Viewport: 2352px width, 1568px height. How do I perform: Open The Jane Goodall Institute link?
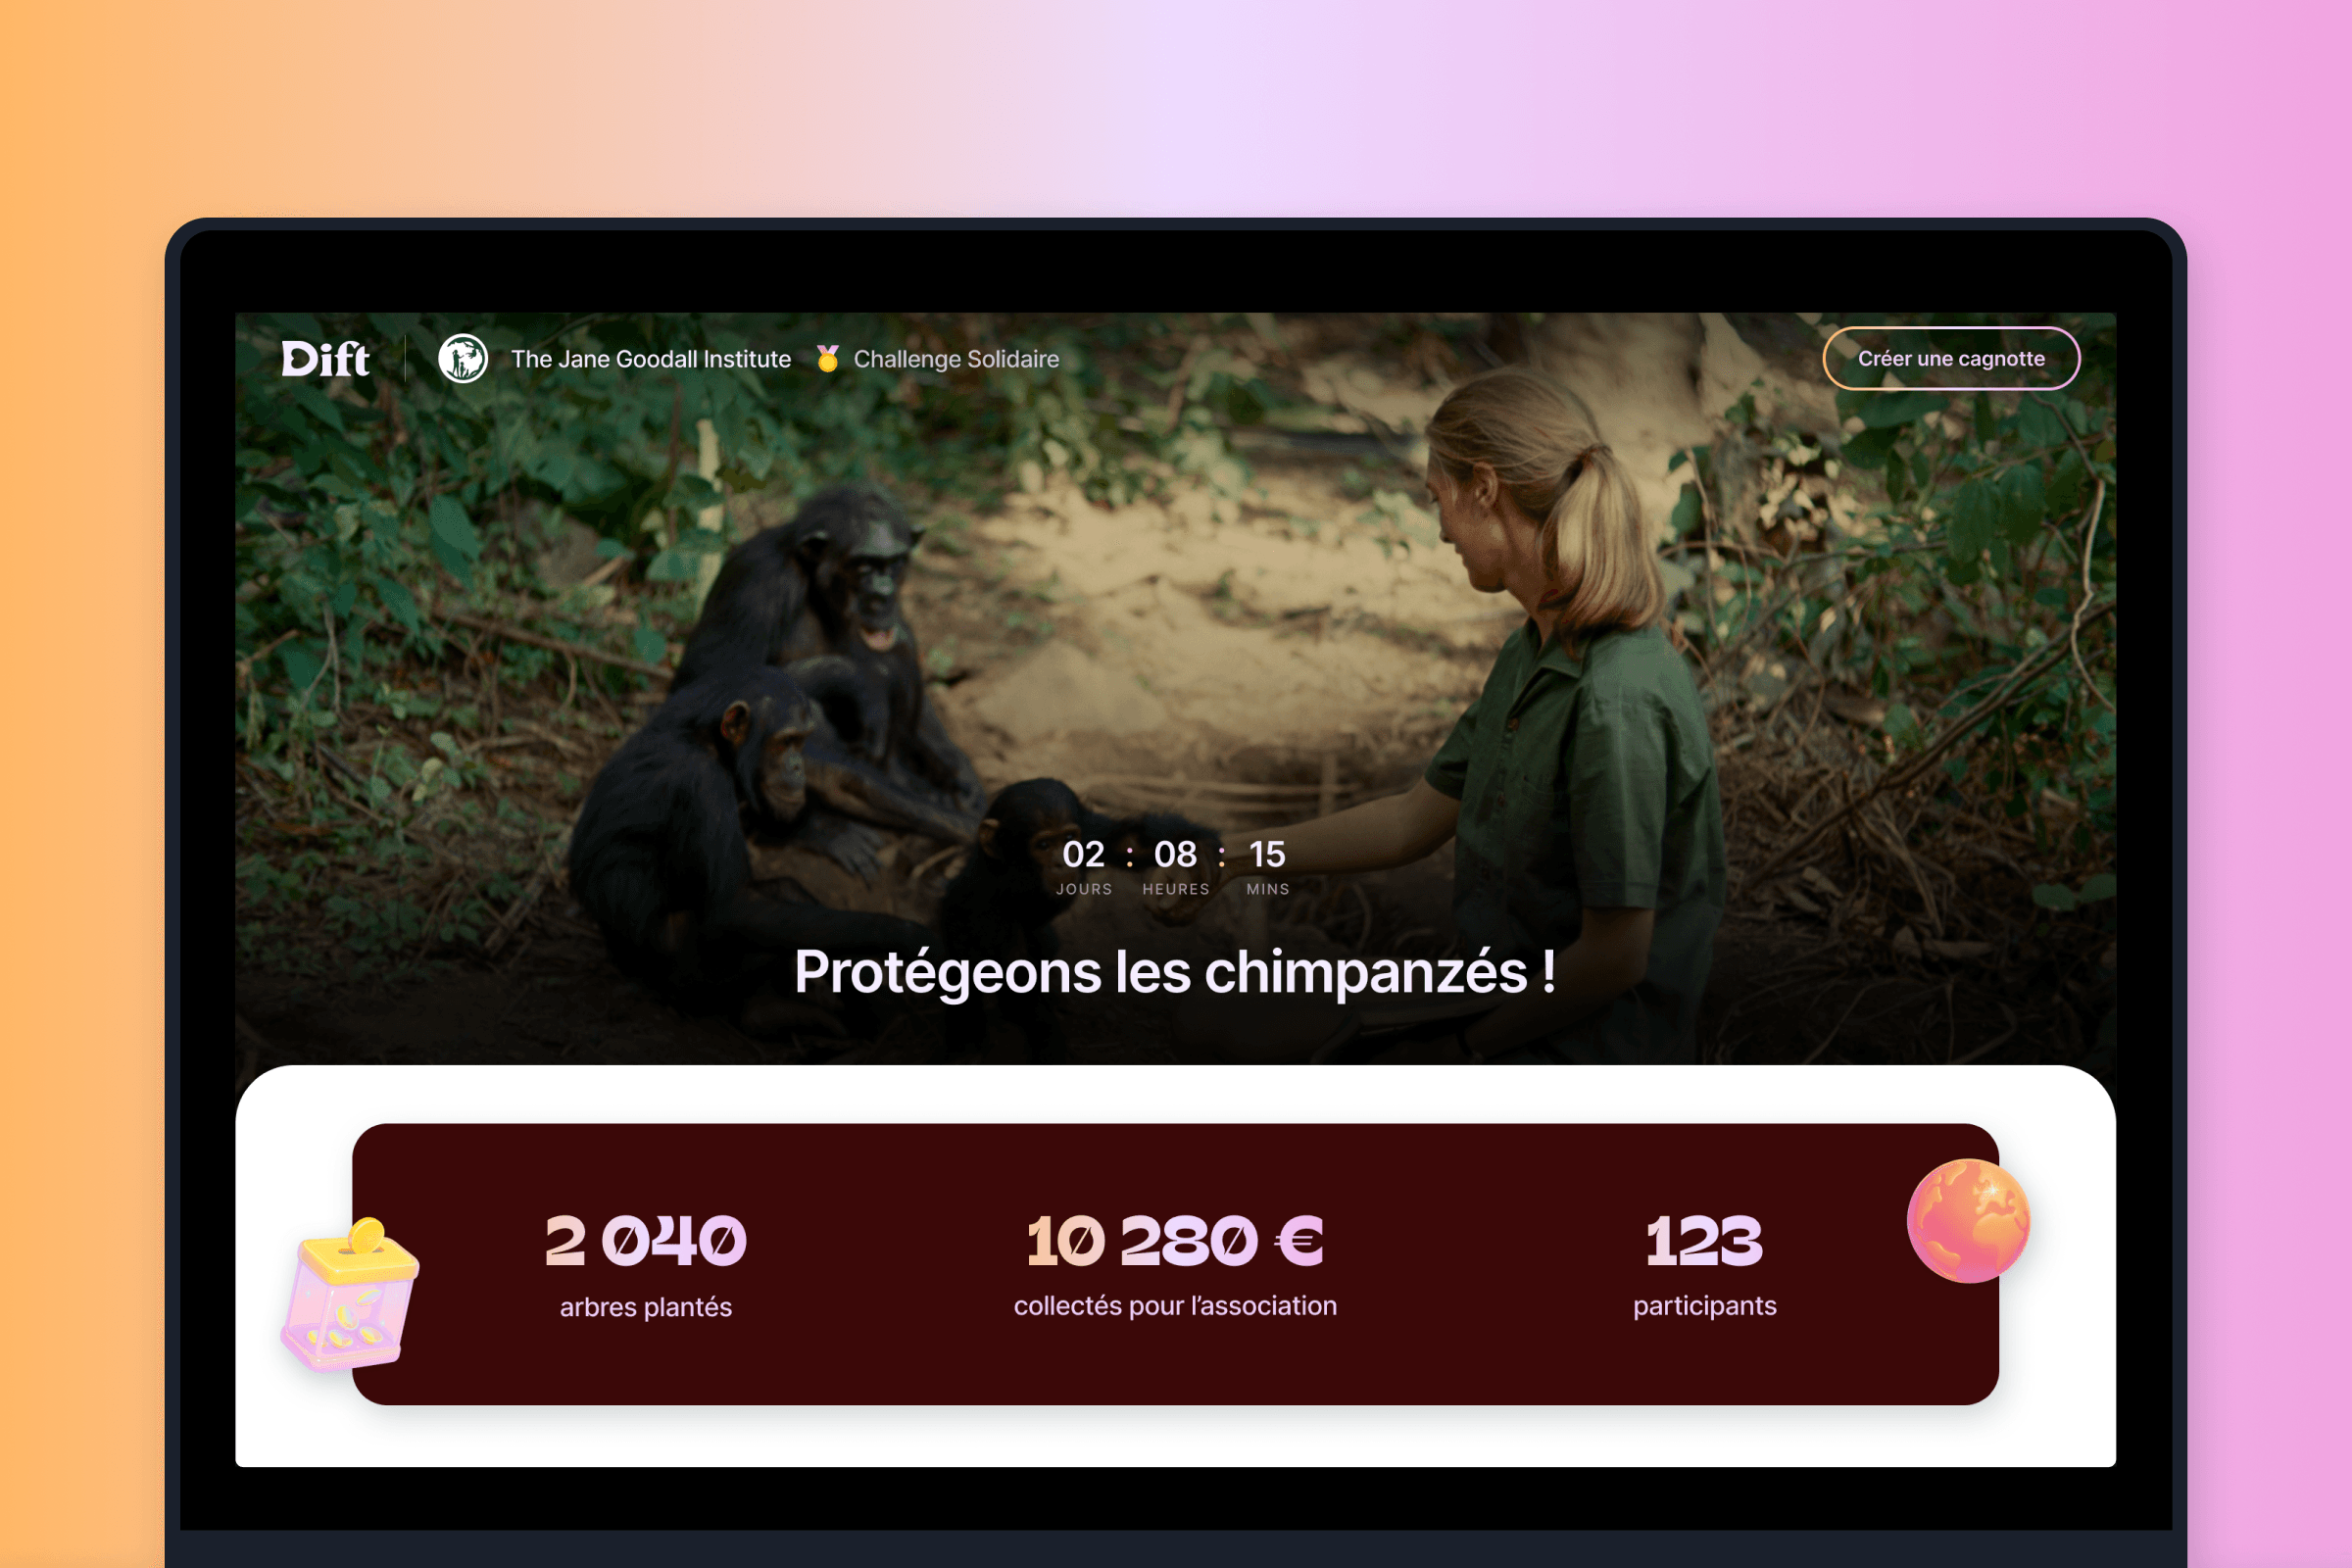(651, 359)
